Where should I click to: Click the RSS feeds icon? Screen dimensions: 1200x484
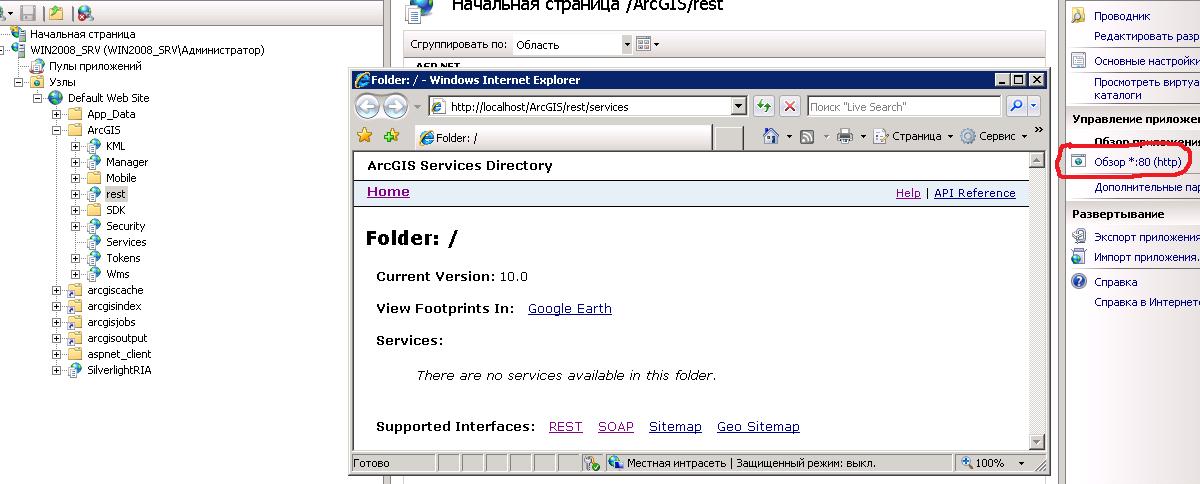pos(807,136)
